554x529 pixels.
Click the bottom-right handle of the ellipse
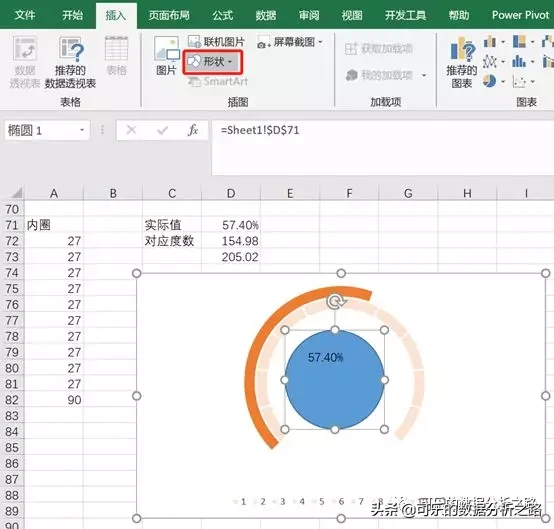pyautogui.click(x=384, y=430)
